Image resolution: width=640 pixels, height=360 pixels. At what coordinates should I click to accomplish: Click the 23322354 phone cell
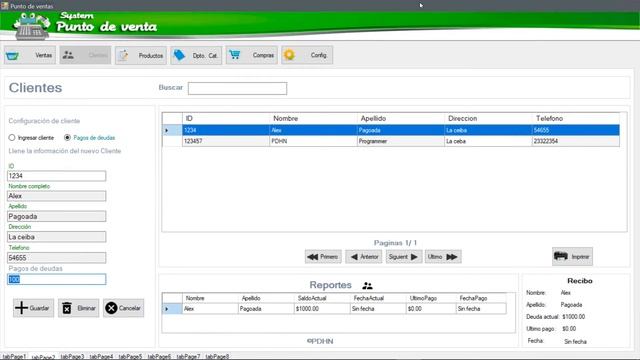[576, 141]
